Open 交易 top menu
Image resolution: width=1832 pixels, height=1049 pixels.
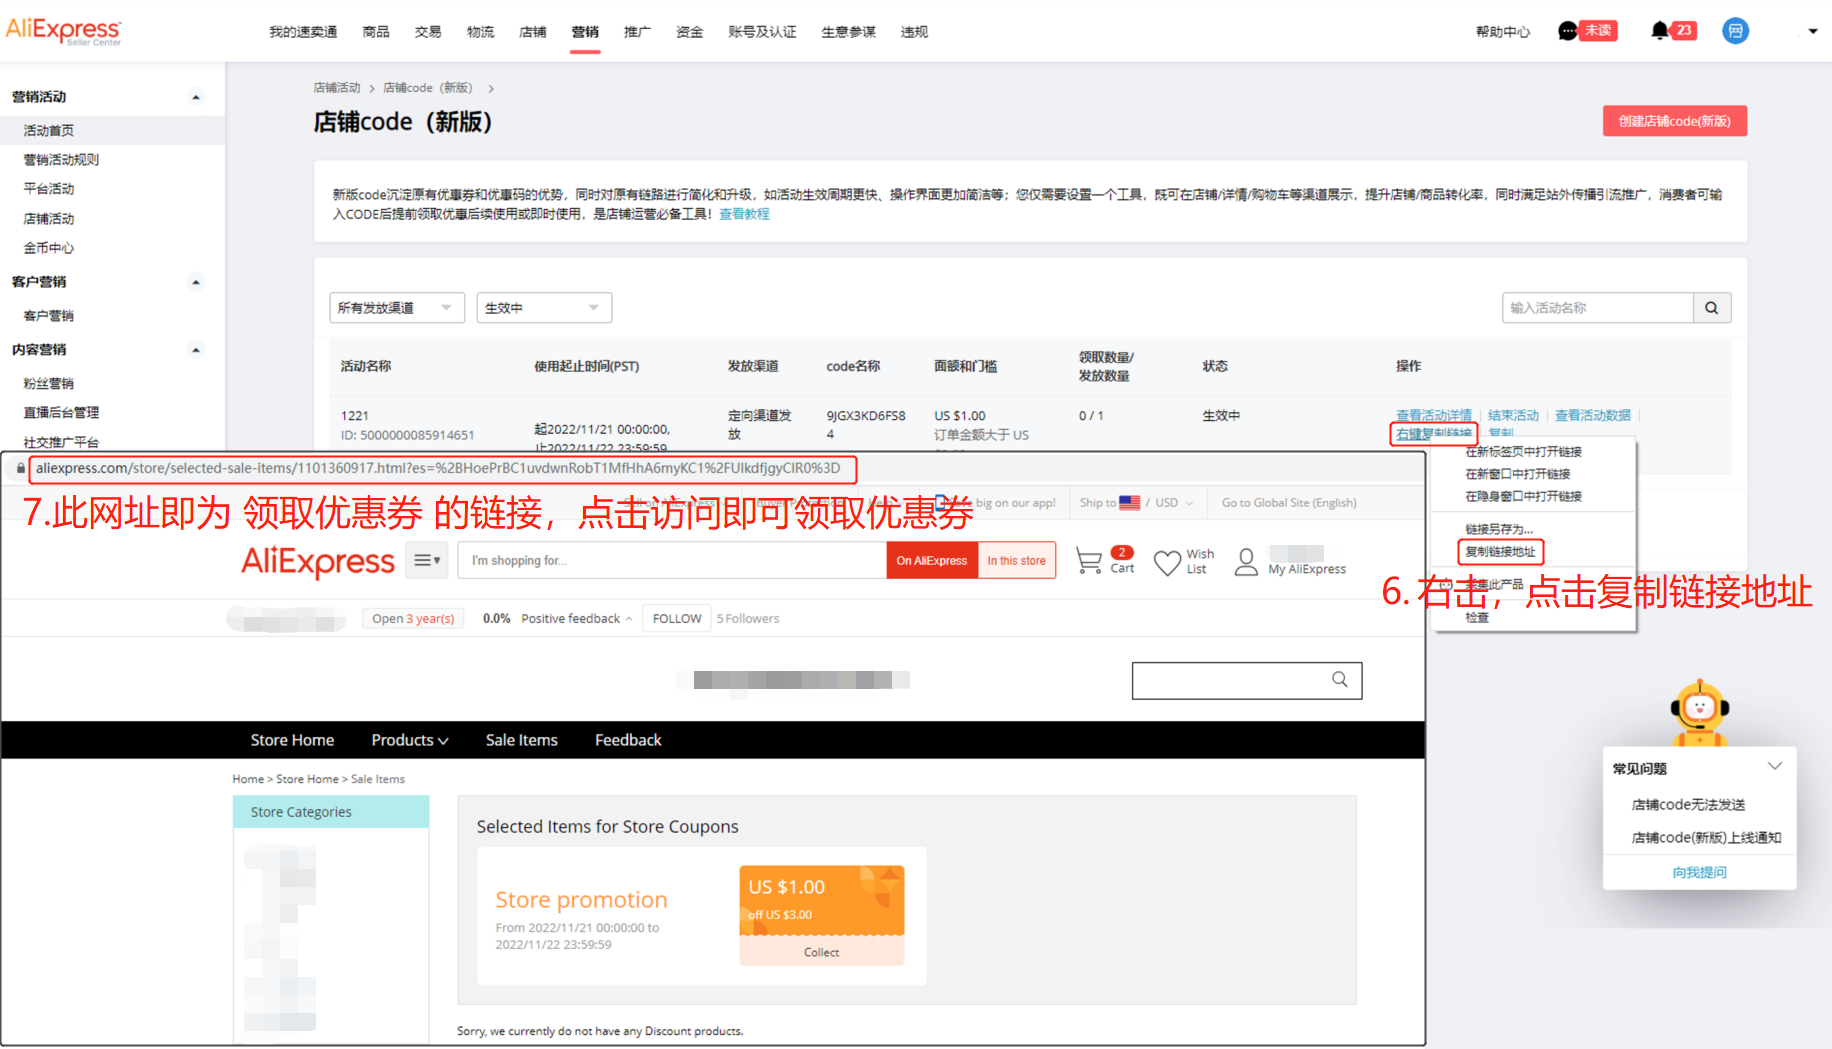[428, 32]
